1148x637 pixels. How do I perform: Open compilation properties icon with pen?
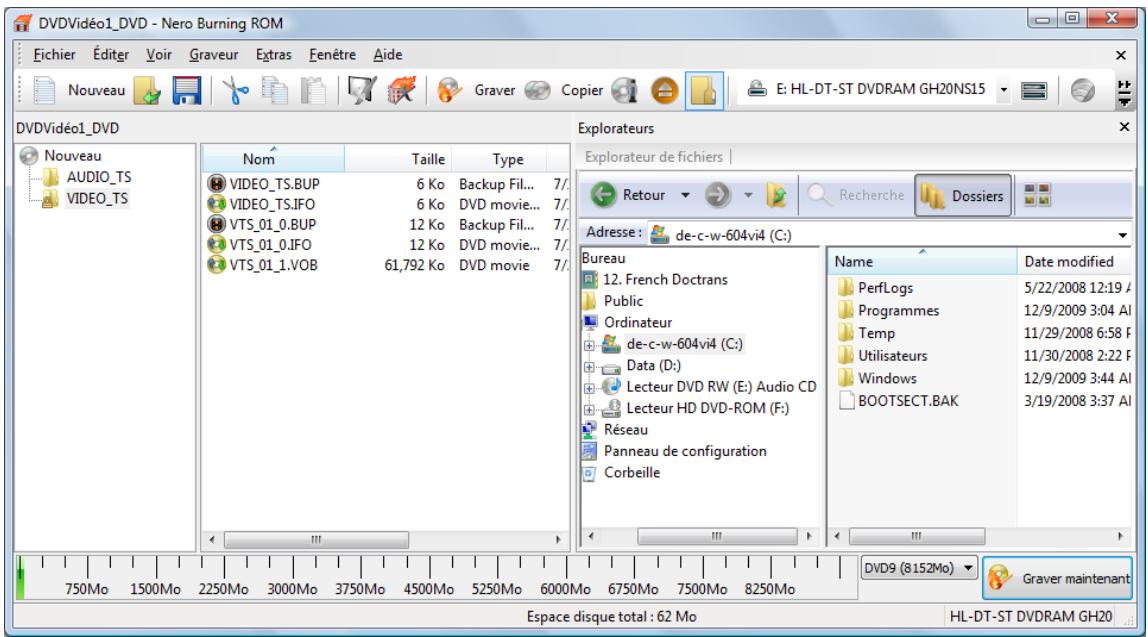(362, 91)
